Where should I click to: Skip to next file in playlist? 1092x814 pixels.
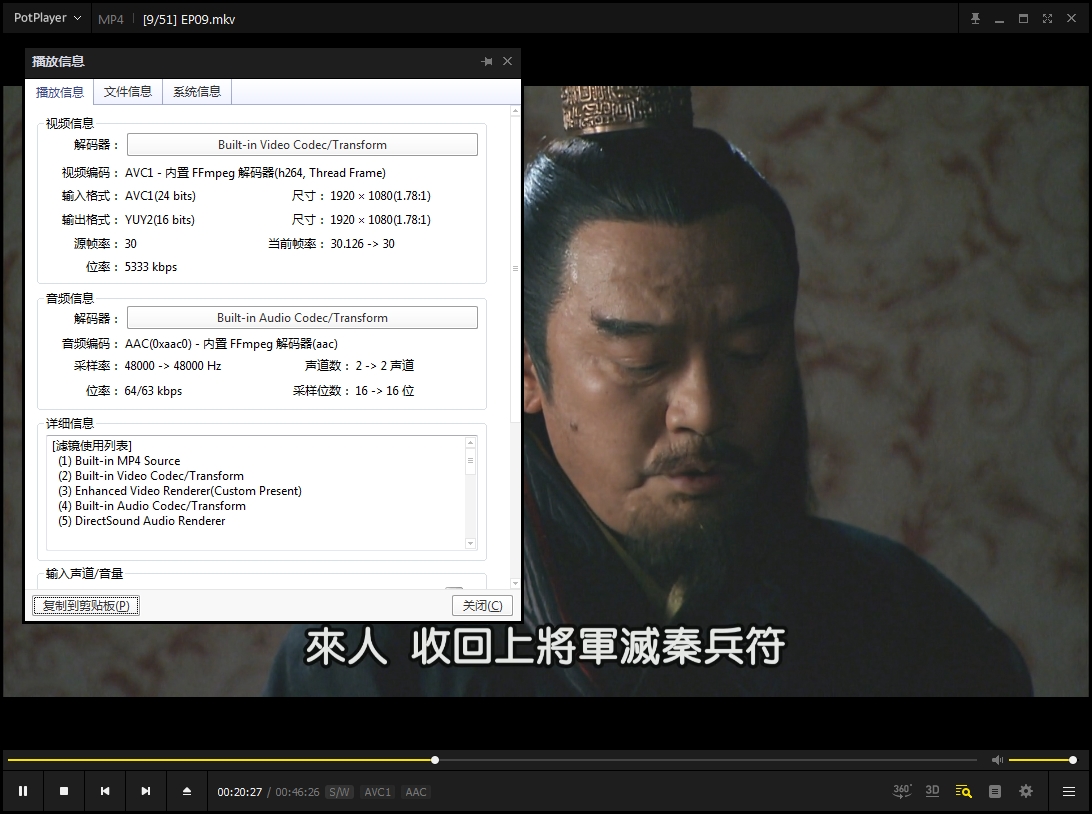(x=146, y=791)
